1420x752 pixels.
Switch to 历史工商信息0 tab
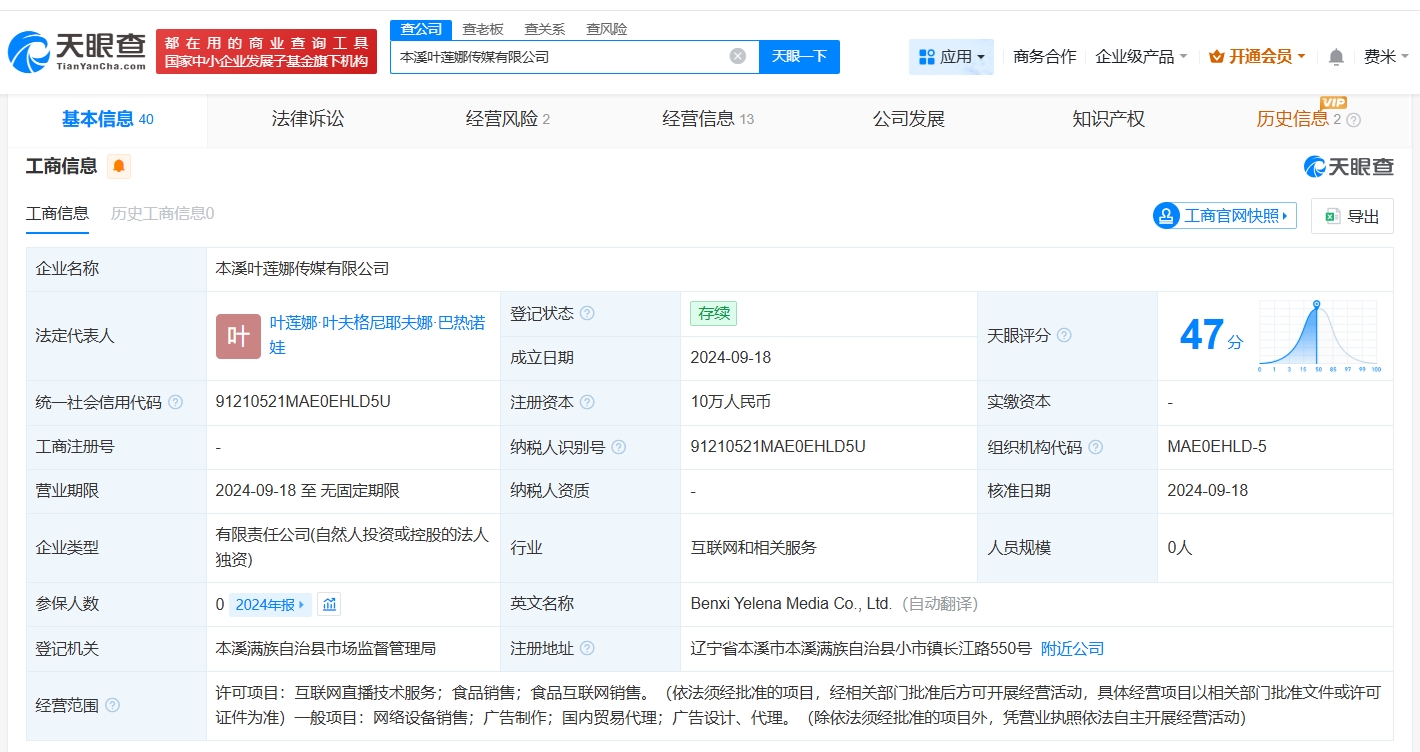pyautogui.click(x=160, y=214)
